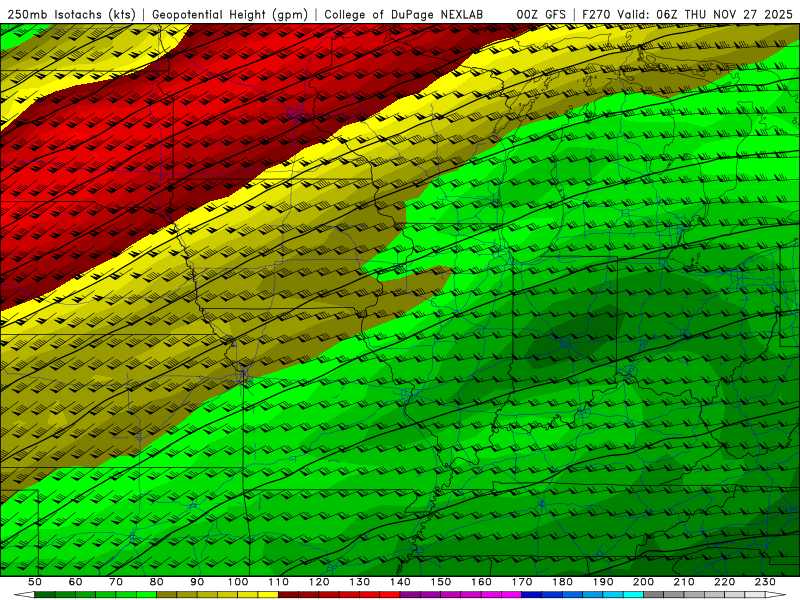Click the right arrow cap of the color bar
The image size is (800, 600).
[x=776, y=595]
